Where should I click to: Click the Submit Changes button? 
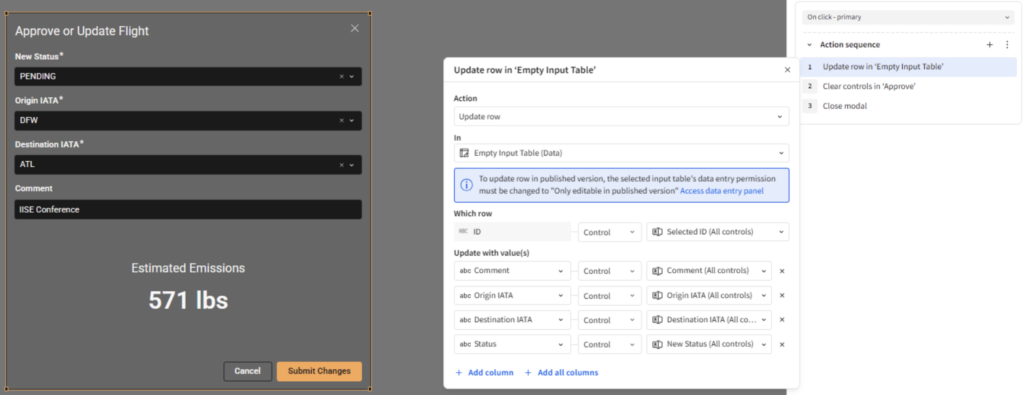[319, 371]
